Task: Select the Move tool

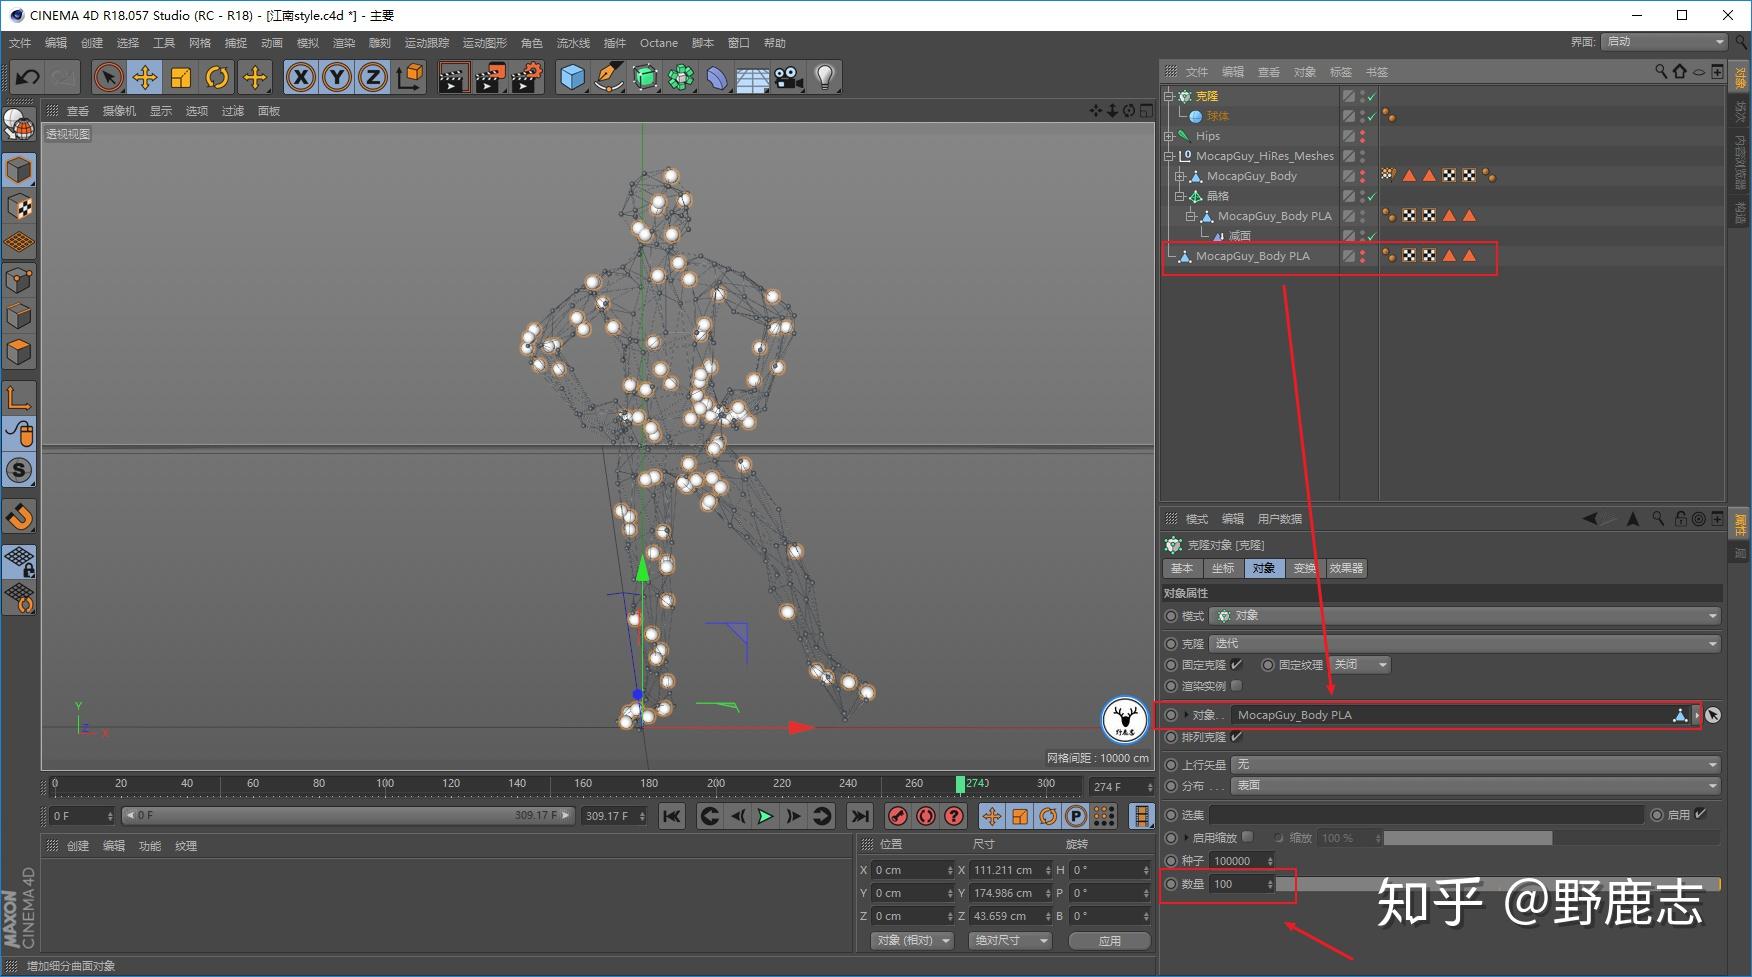Action: click(145, 77)
